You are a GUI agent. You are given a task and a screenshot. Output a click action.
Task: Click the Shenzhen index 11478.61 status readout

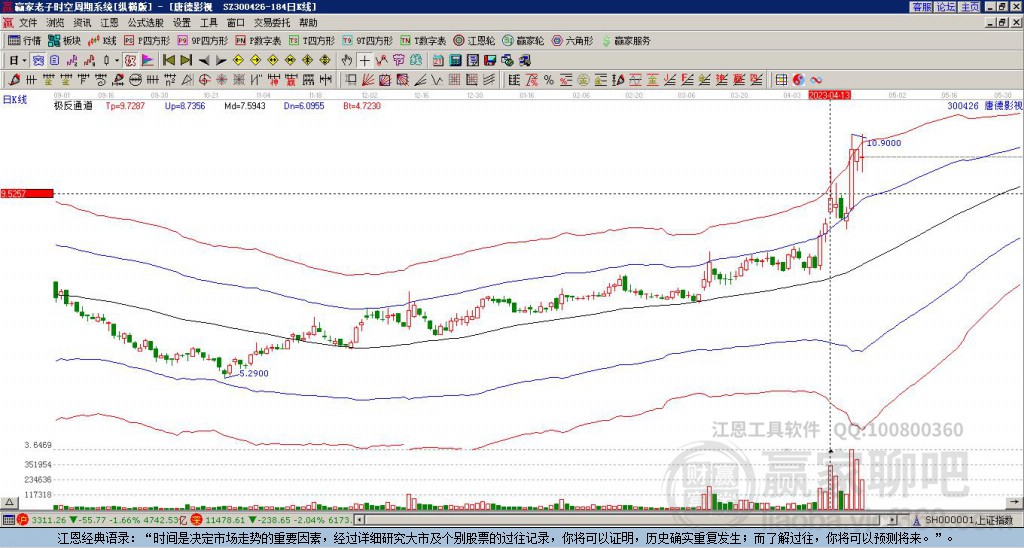[x=226, y=520]
